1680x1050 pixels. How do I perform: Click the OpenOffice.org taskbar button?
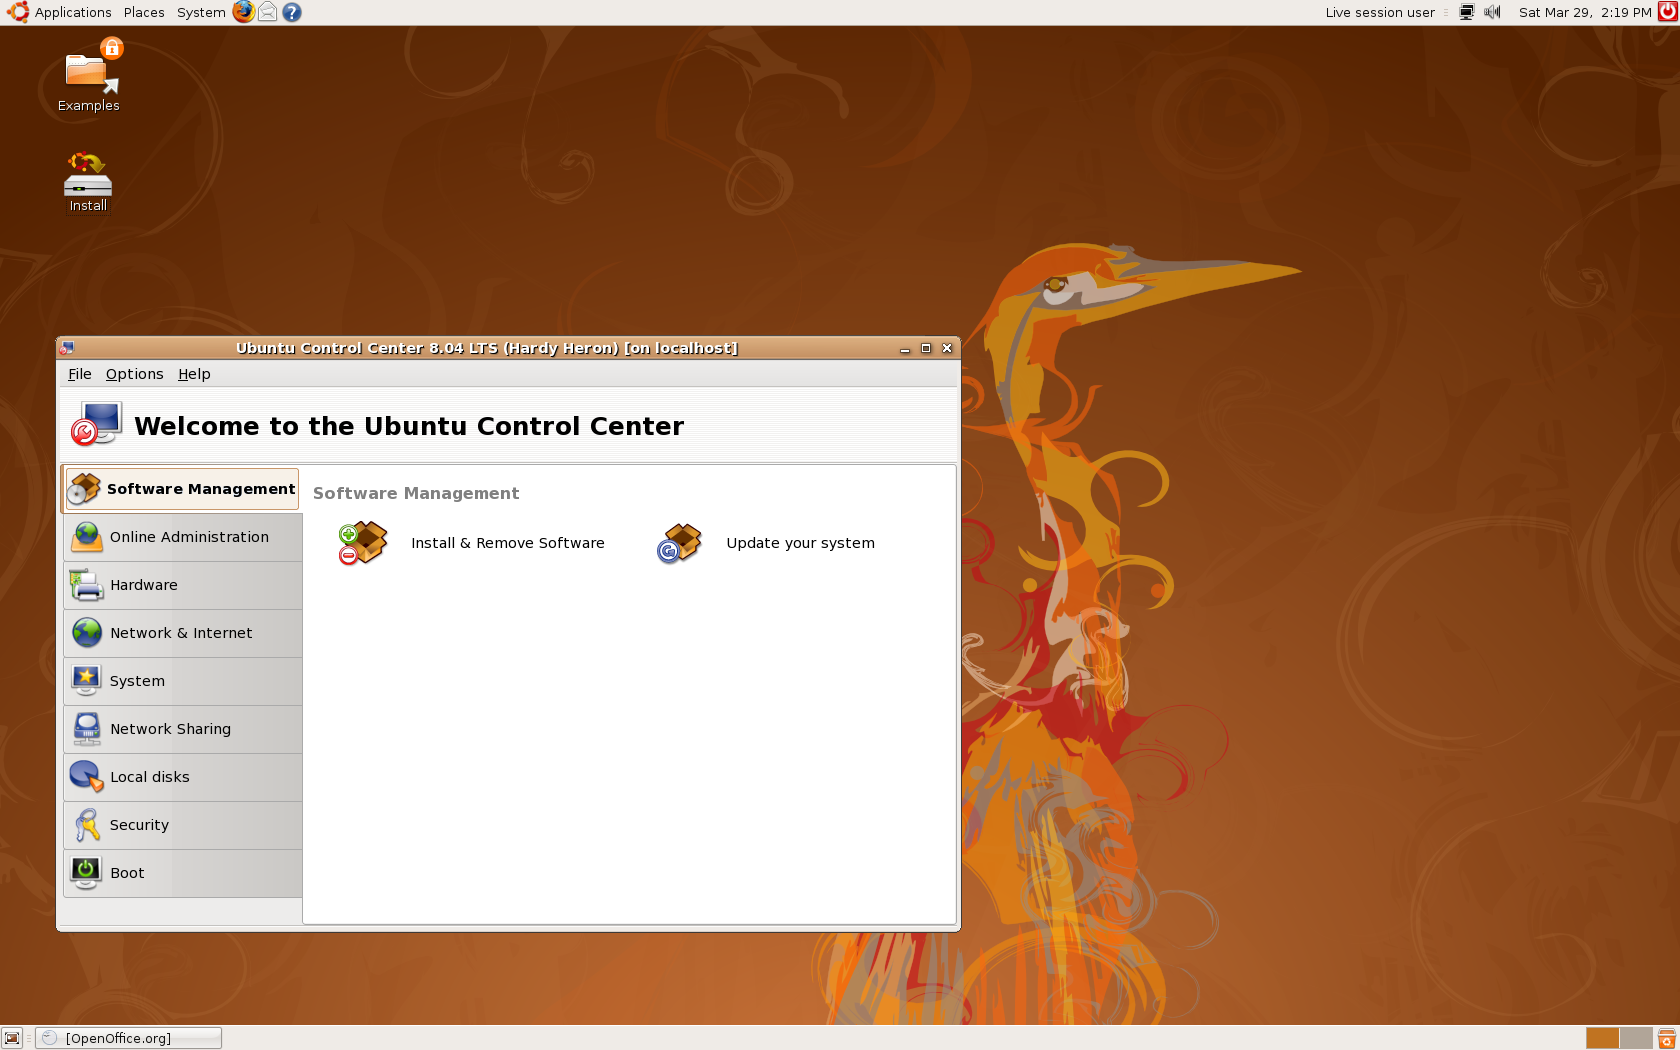click(x=129, y=1038)
